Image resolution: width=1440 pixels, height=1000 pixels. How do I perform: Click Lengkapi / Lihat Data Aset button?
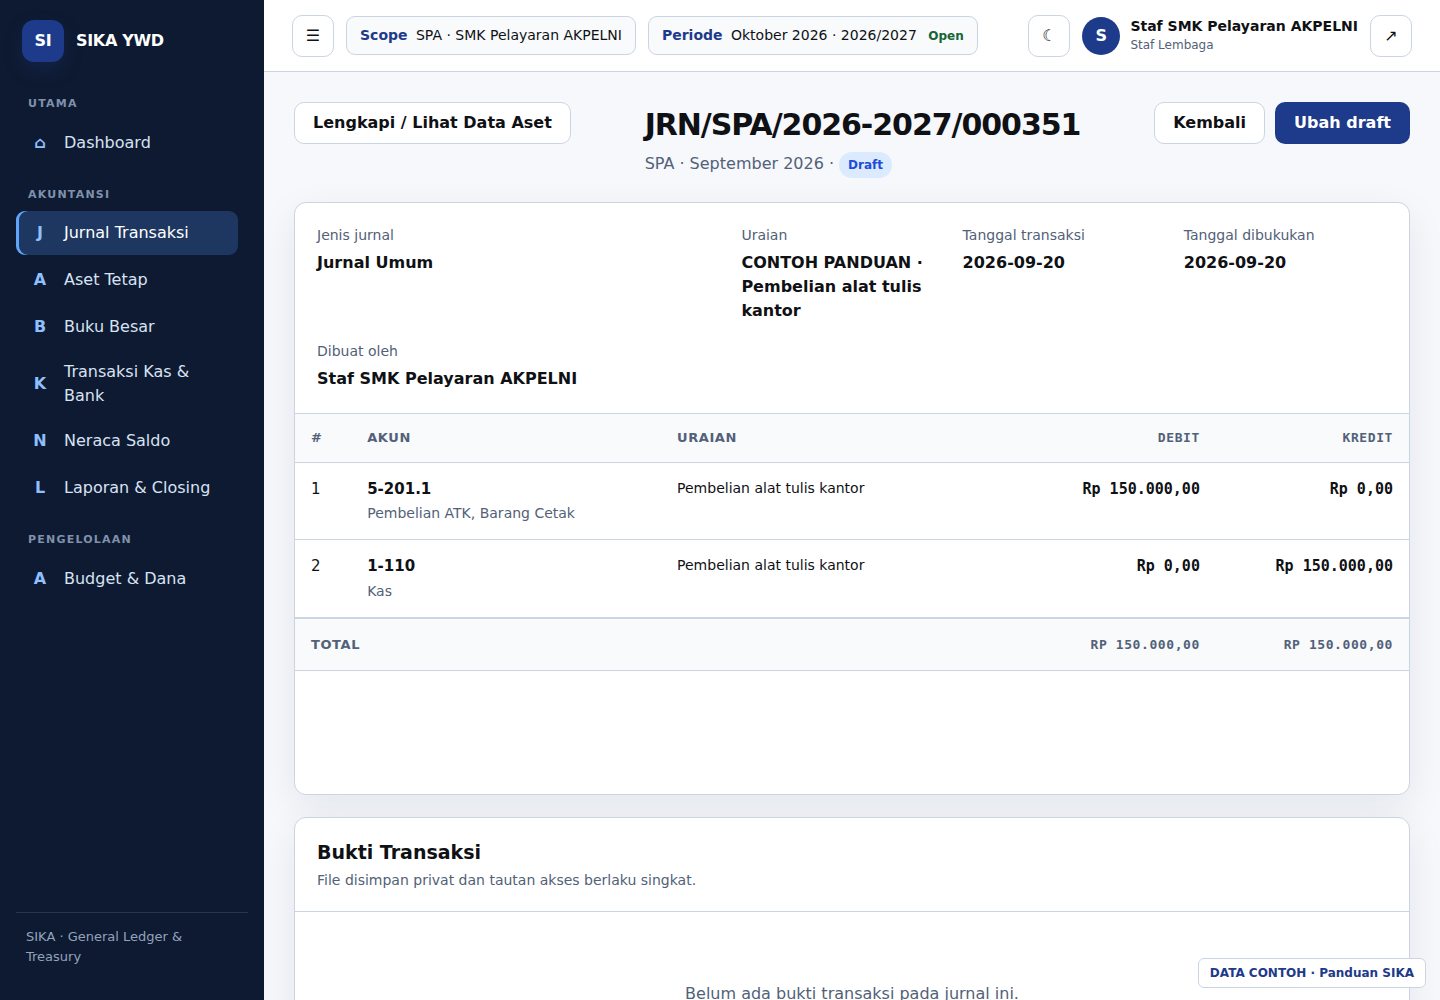432,123
